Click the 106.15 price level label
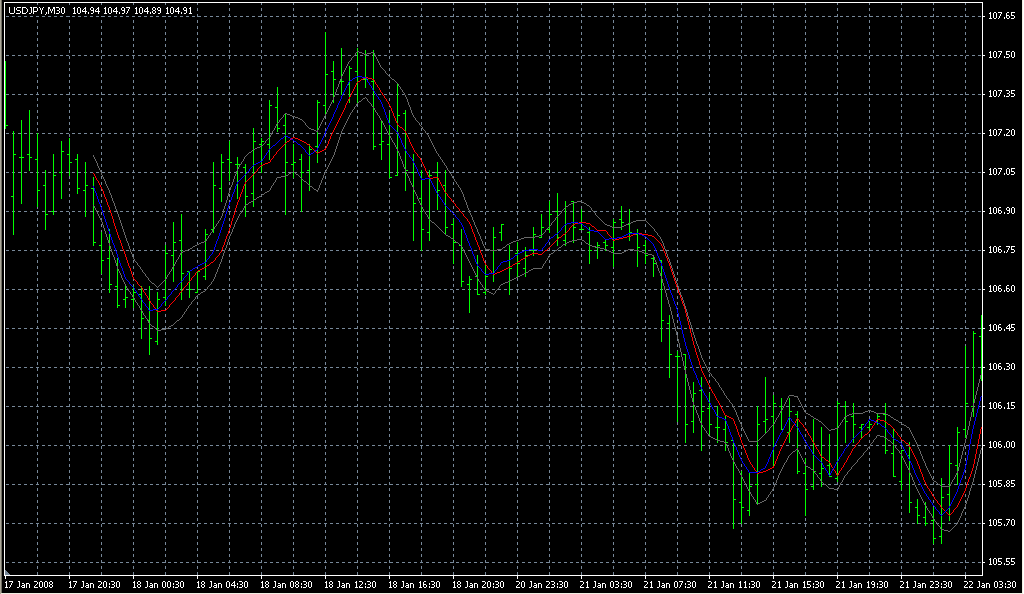This screenshot has height=594, width=1024. (1002, 406)
